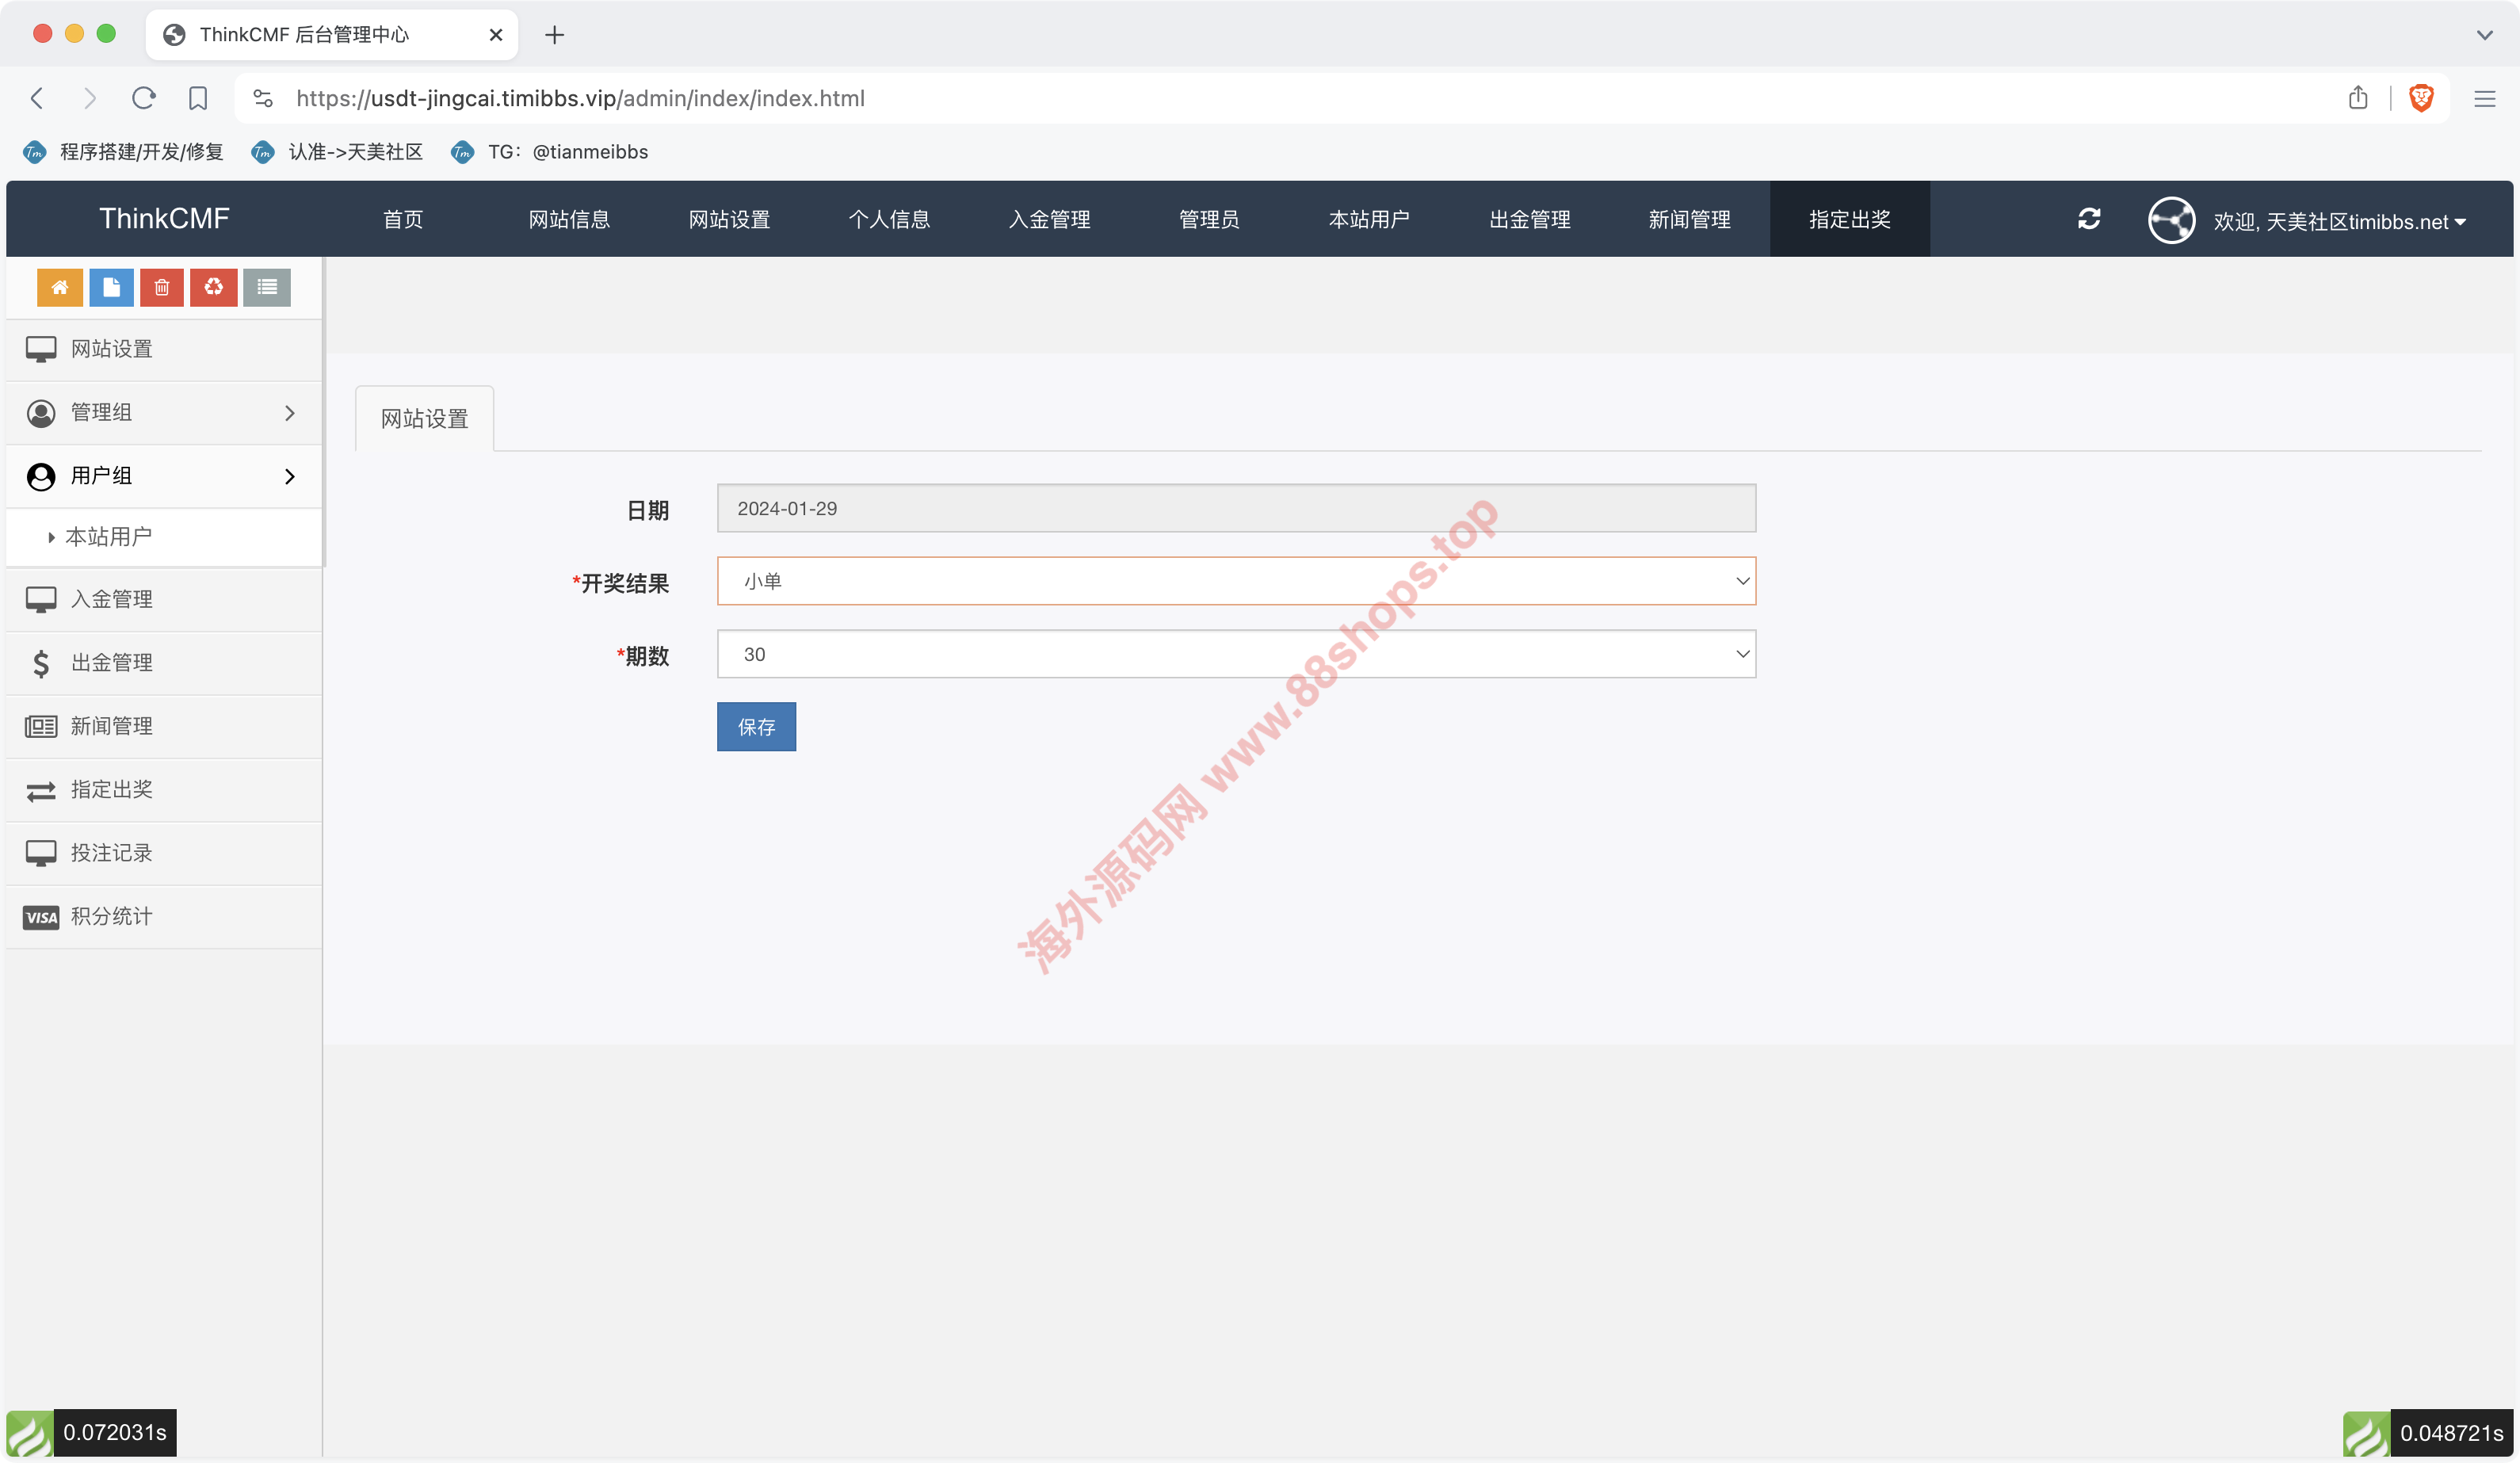Click the blue document shortcut icon
This screenshot has height=1463, width=2520.
pyautogui.click(x=111, y=287)
